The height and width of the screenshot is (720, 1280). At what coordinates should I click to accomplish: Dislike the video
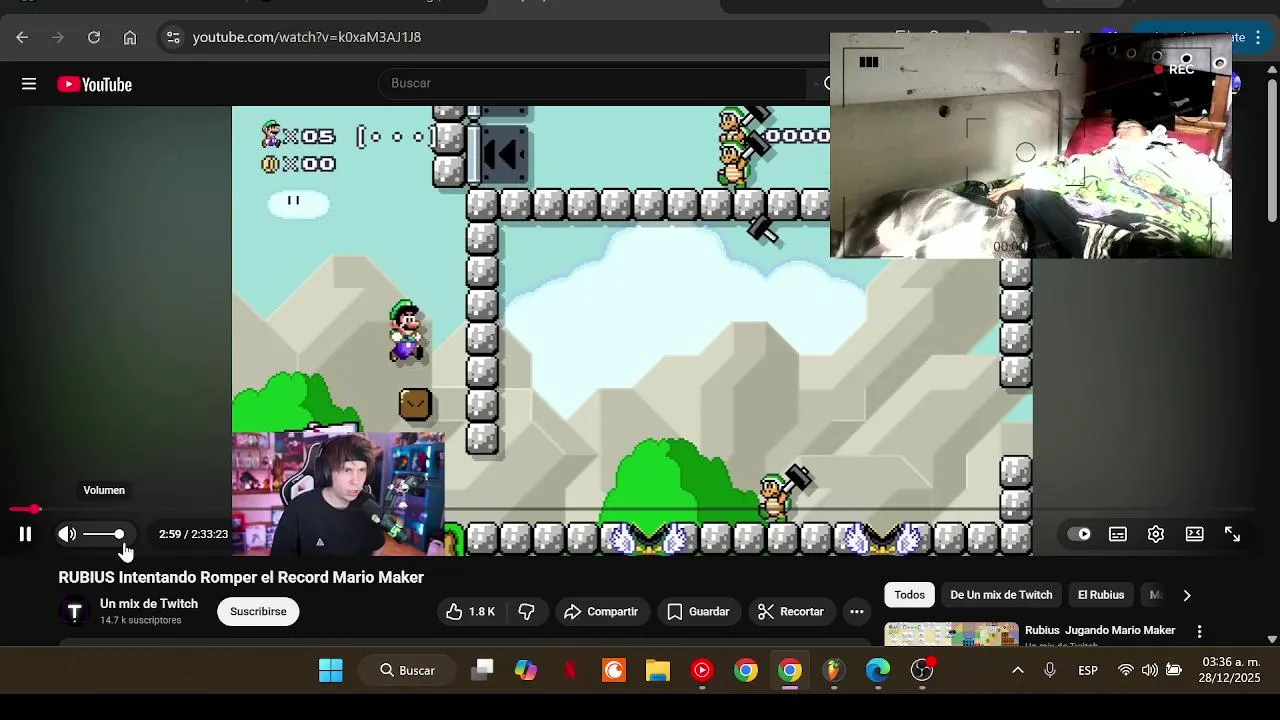click(527, 611)
